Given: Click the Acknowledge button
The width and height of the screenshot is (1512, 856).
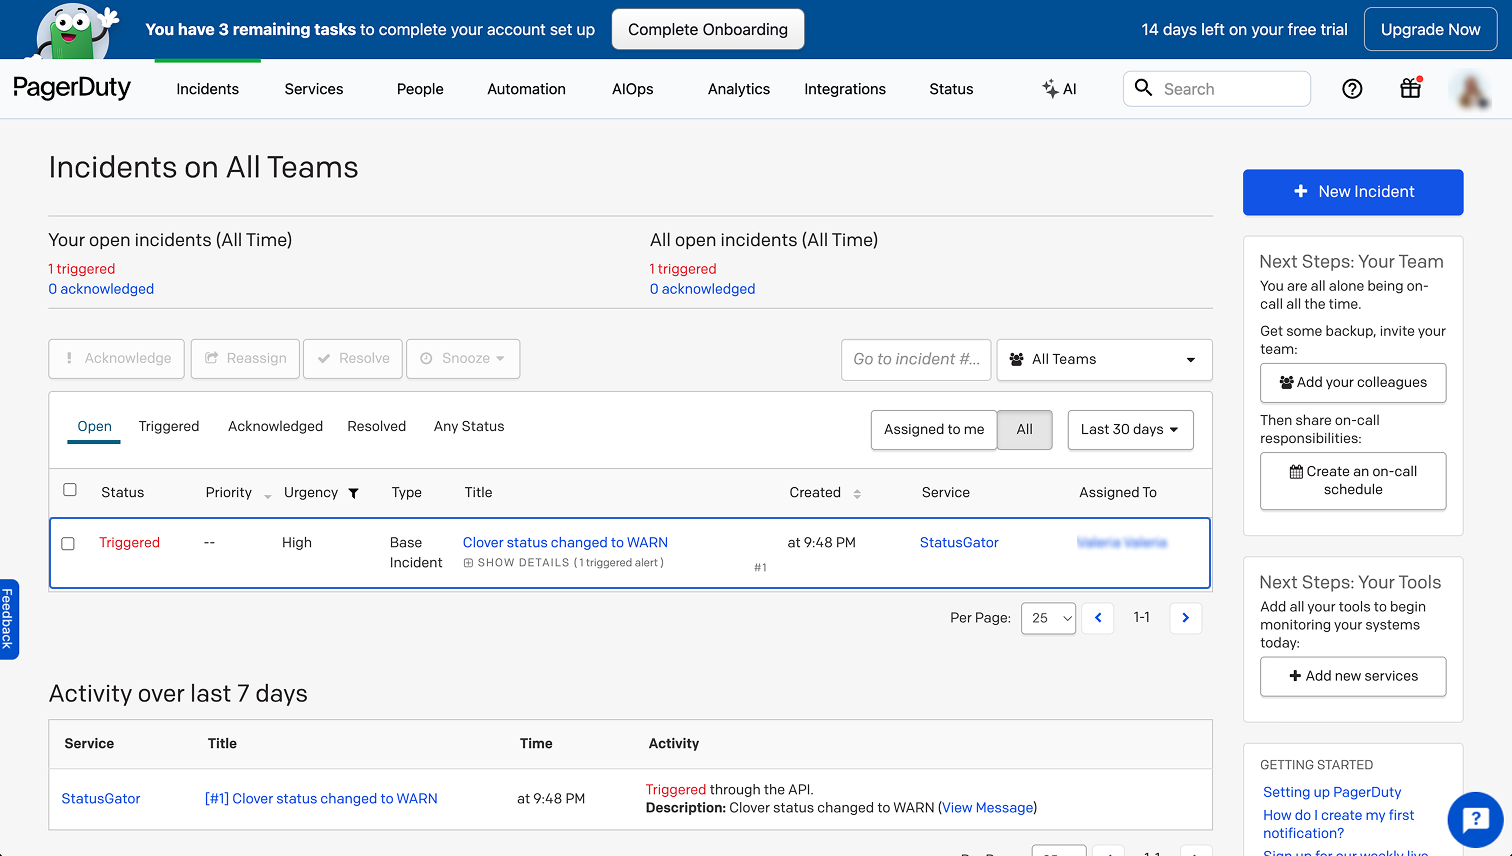Looking at the screenshot, I should click(117, 359).
